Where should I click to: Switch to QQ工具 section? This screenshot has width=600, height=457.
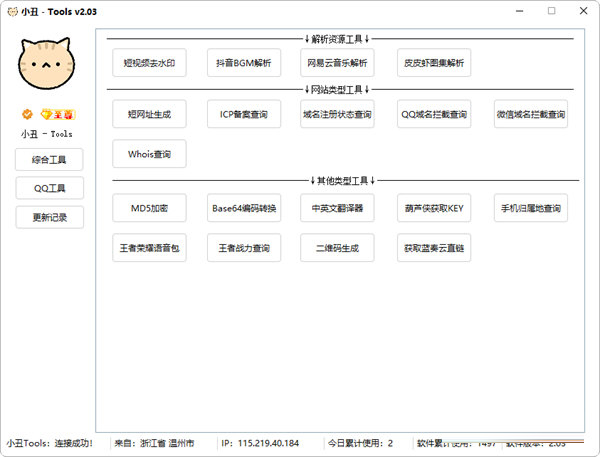(49, 188)
